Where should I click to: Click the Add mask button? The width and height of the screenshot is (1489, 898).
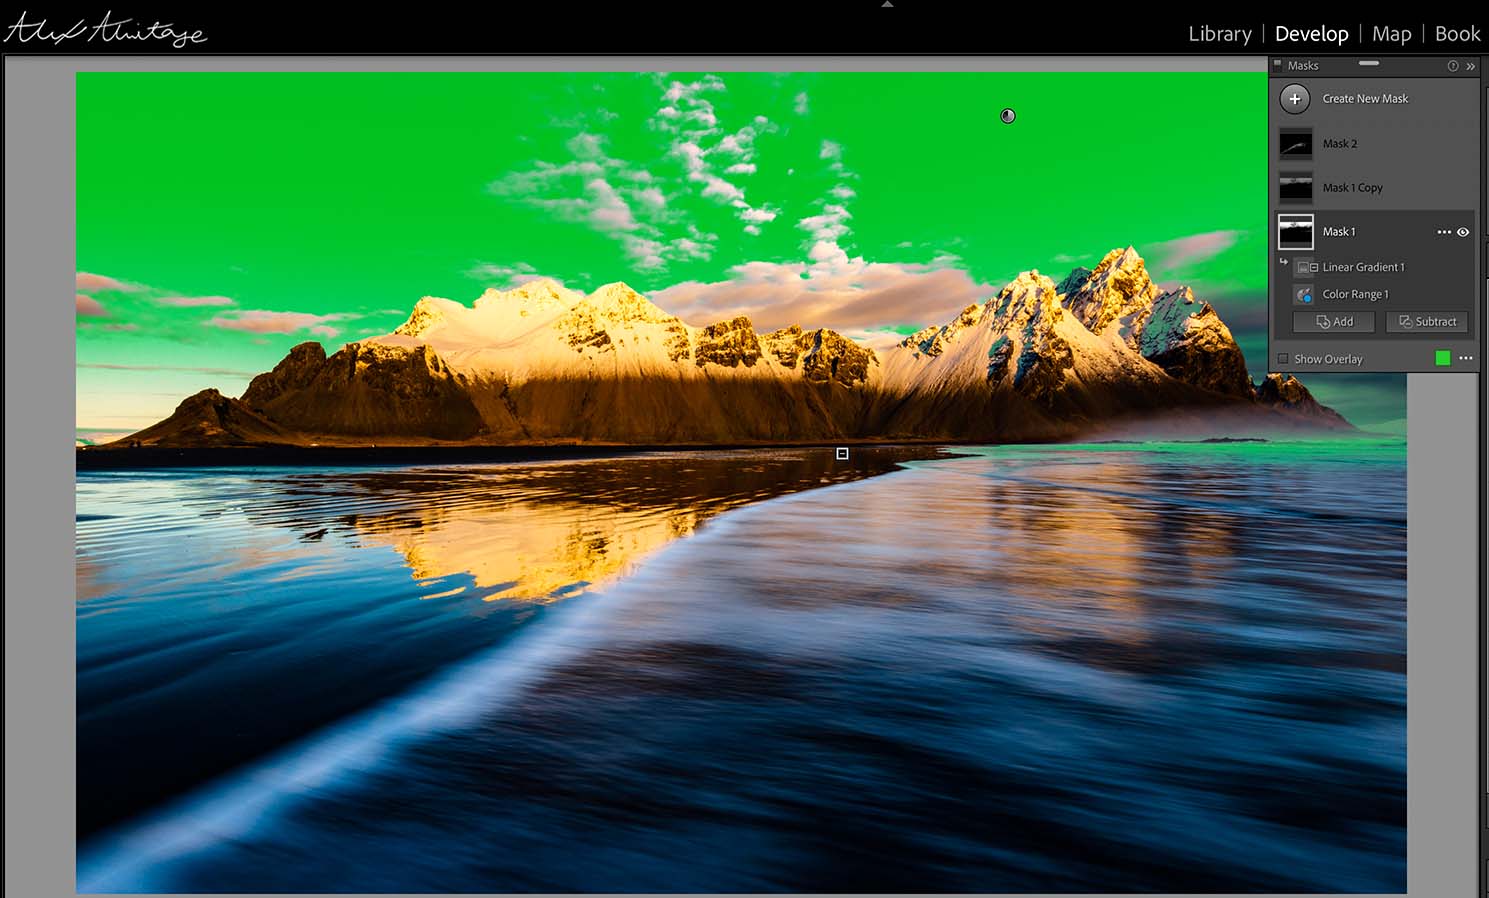(x=1334, y=321)
